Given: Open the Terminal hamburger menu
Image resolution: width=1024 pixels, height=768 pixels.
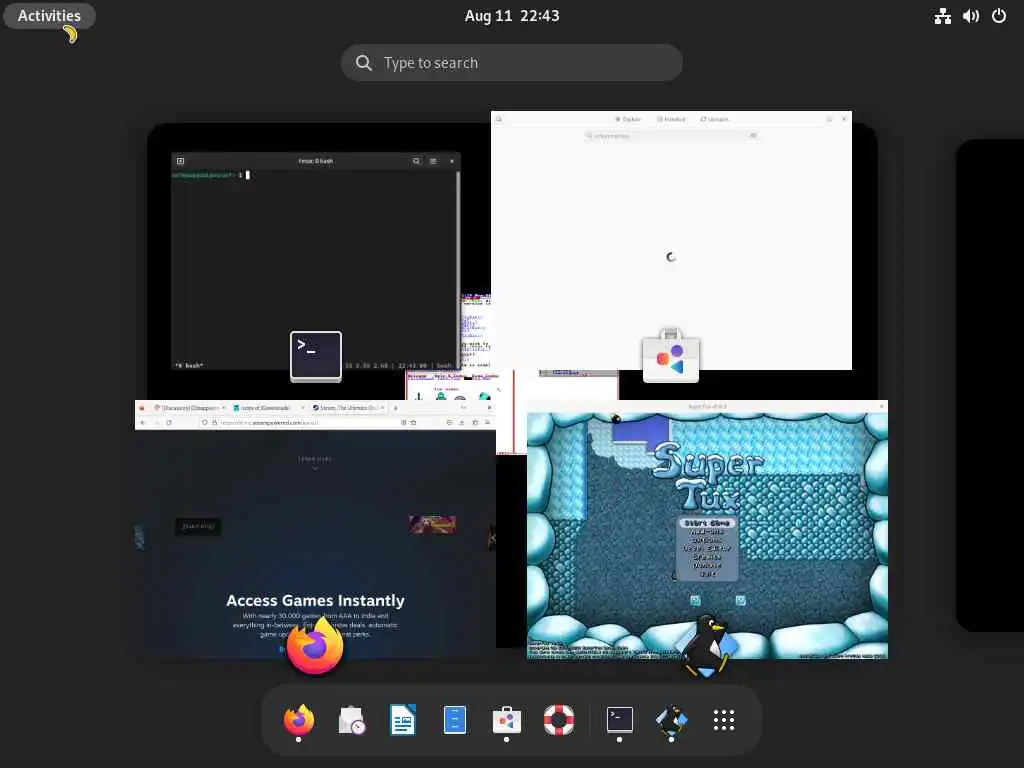Looking at the screenshot, I should pos(433,161).
